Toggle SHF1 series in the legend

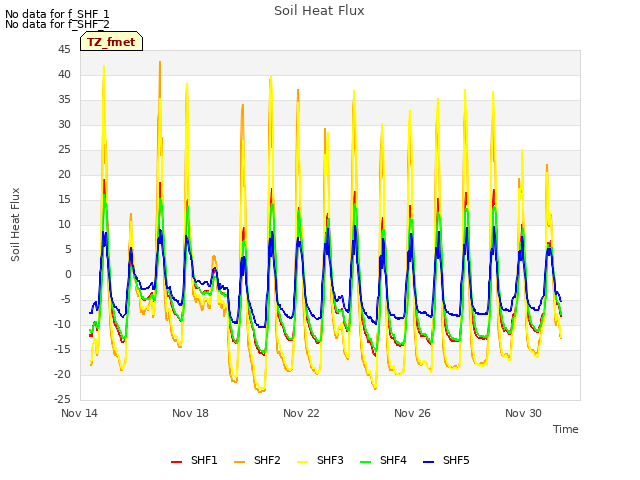(x=194, y=460)
